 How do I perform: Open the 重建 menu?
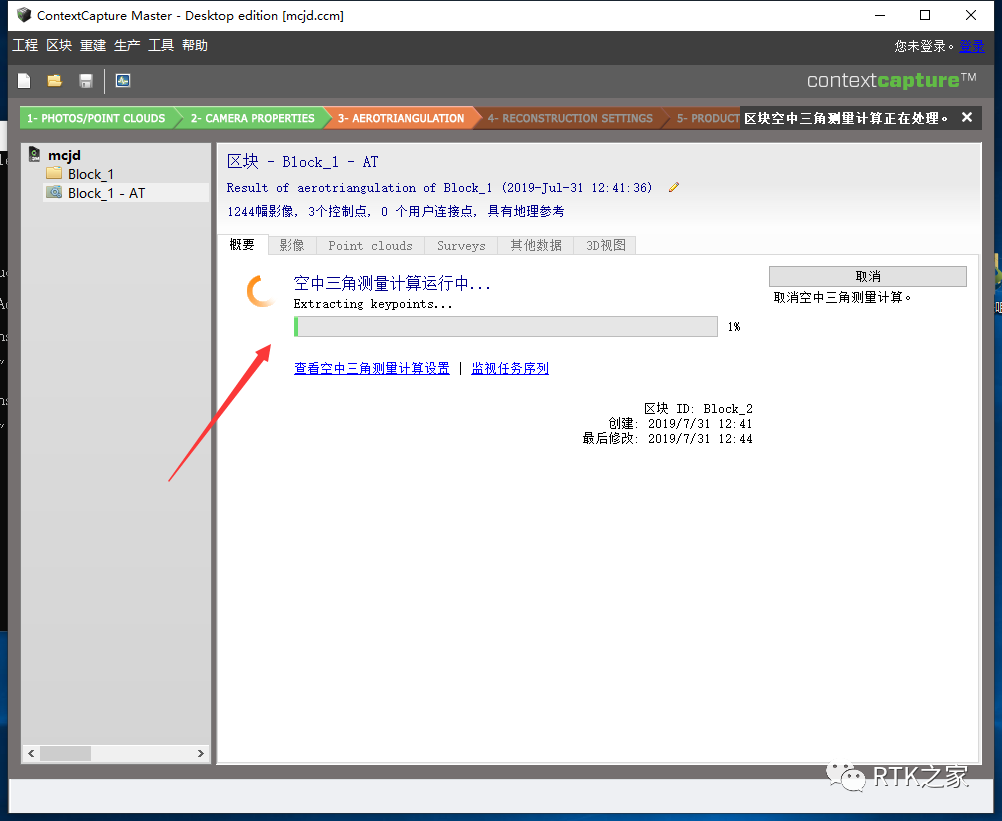click(93, 45)
